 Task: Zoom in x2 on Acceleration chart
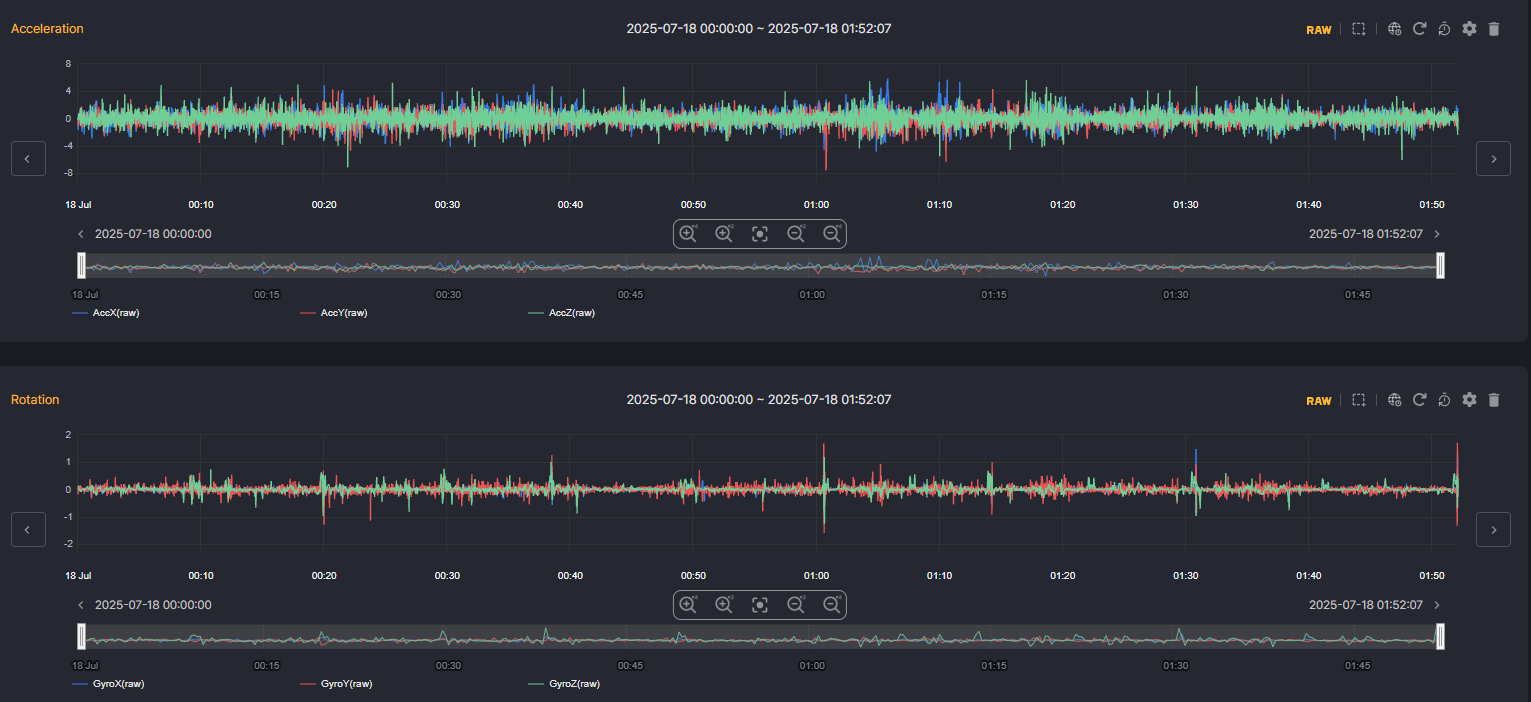[724, 234]
